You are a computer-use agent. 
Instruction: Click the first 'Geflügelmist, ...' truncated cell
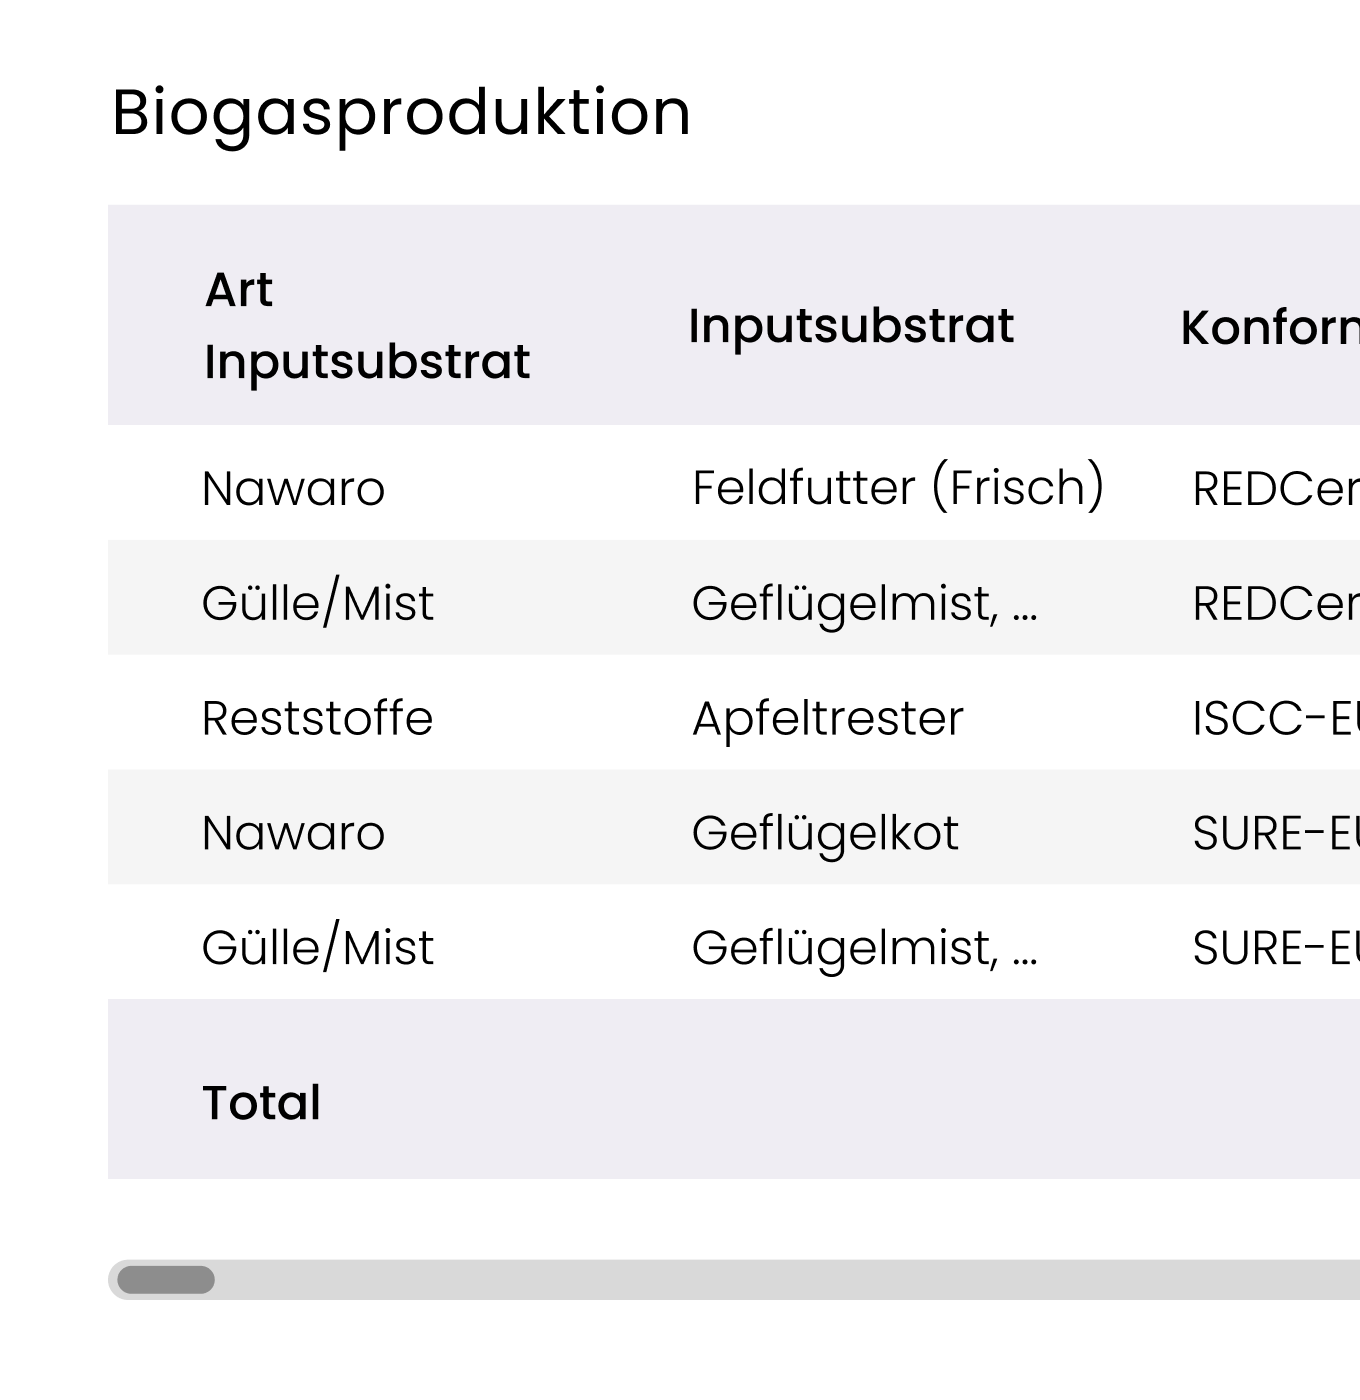click(865, 603)
